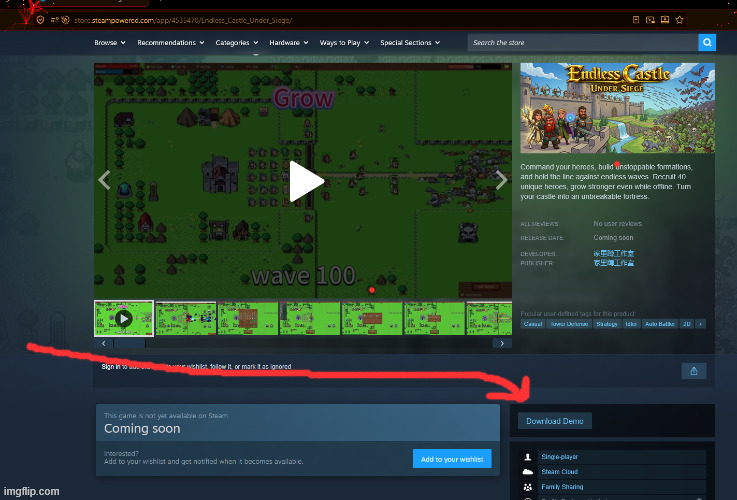
Task: Select the 2D tag
Action: coord(687,324)
